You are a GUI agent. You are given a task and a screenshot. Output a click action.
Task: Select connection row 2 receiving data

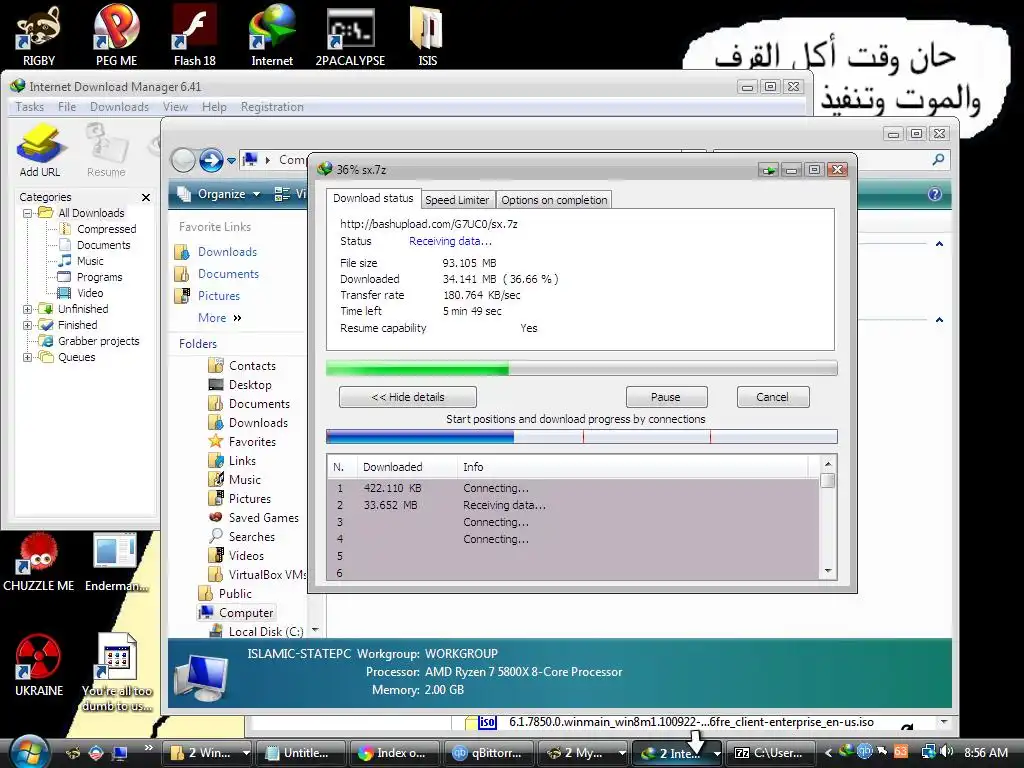(572, 505)
